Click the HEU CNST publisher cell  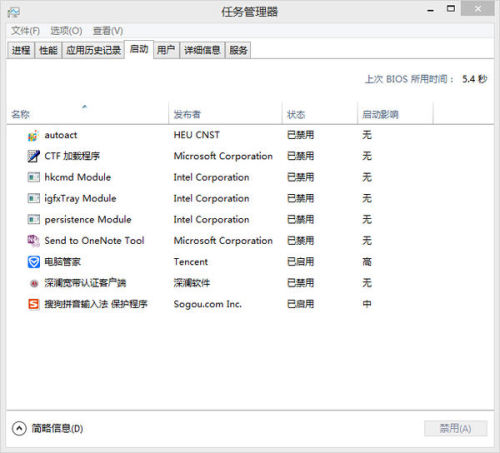click(197, 135)
